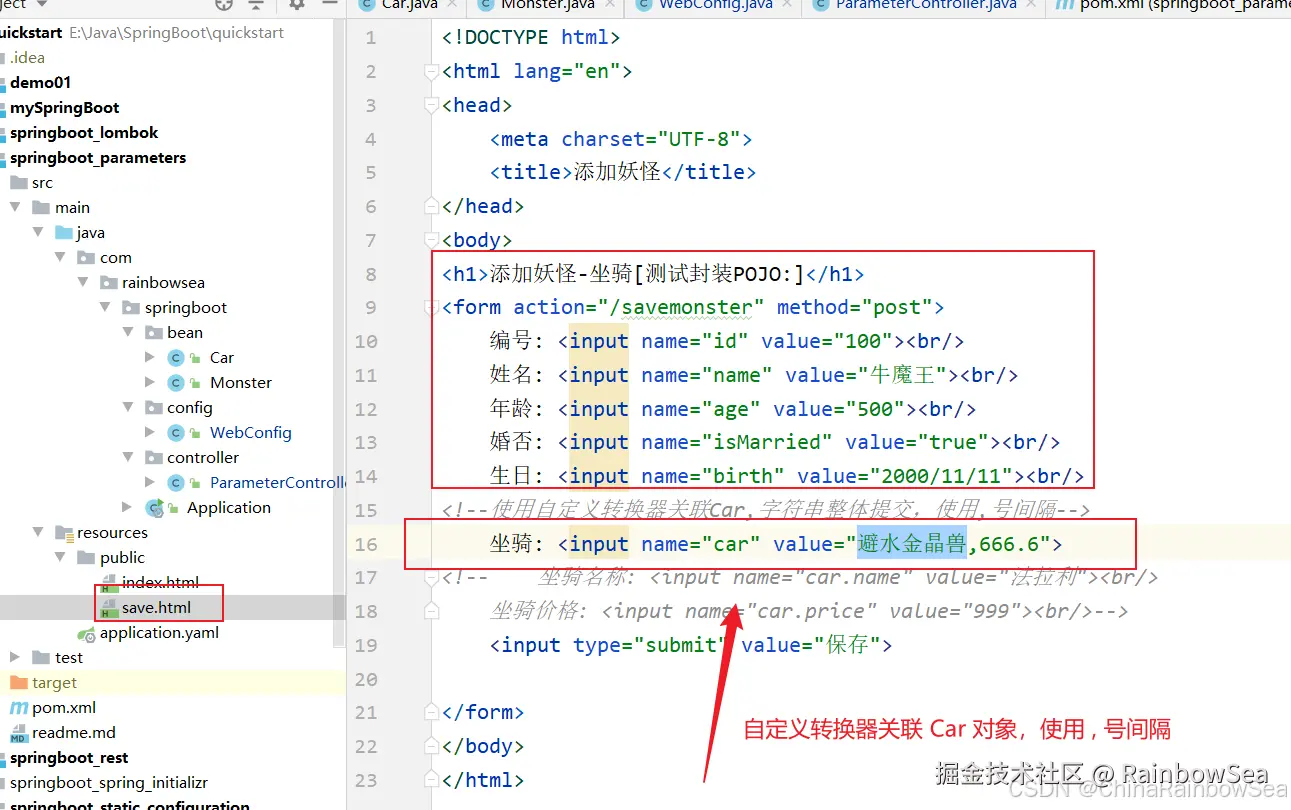Click the application.yaml file icon
Screen dimensions: 1291x810
click(x=87, y=633)
